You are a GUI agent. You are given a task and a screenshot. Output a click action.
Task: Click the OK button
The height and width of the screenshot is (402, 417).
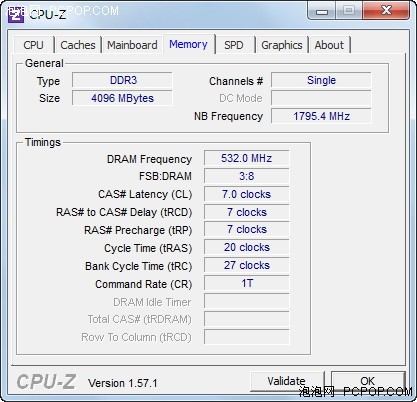click(x=368, y=381)
